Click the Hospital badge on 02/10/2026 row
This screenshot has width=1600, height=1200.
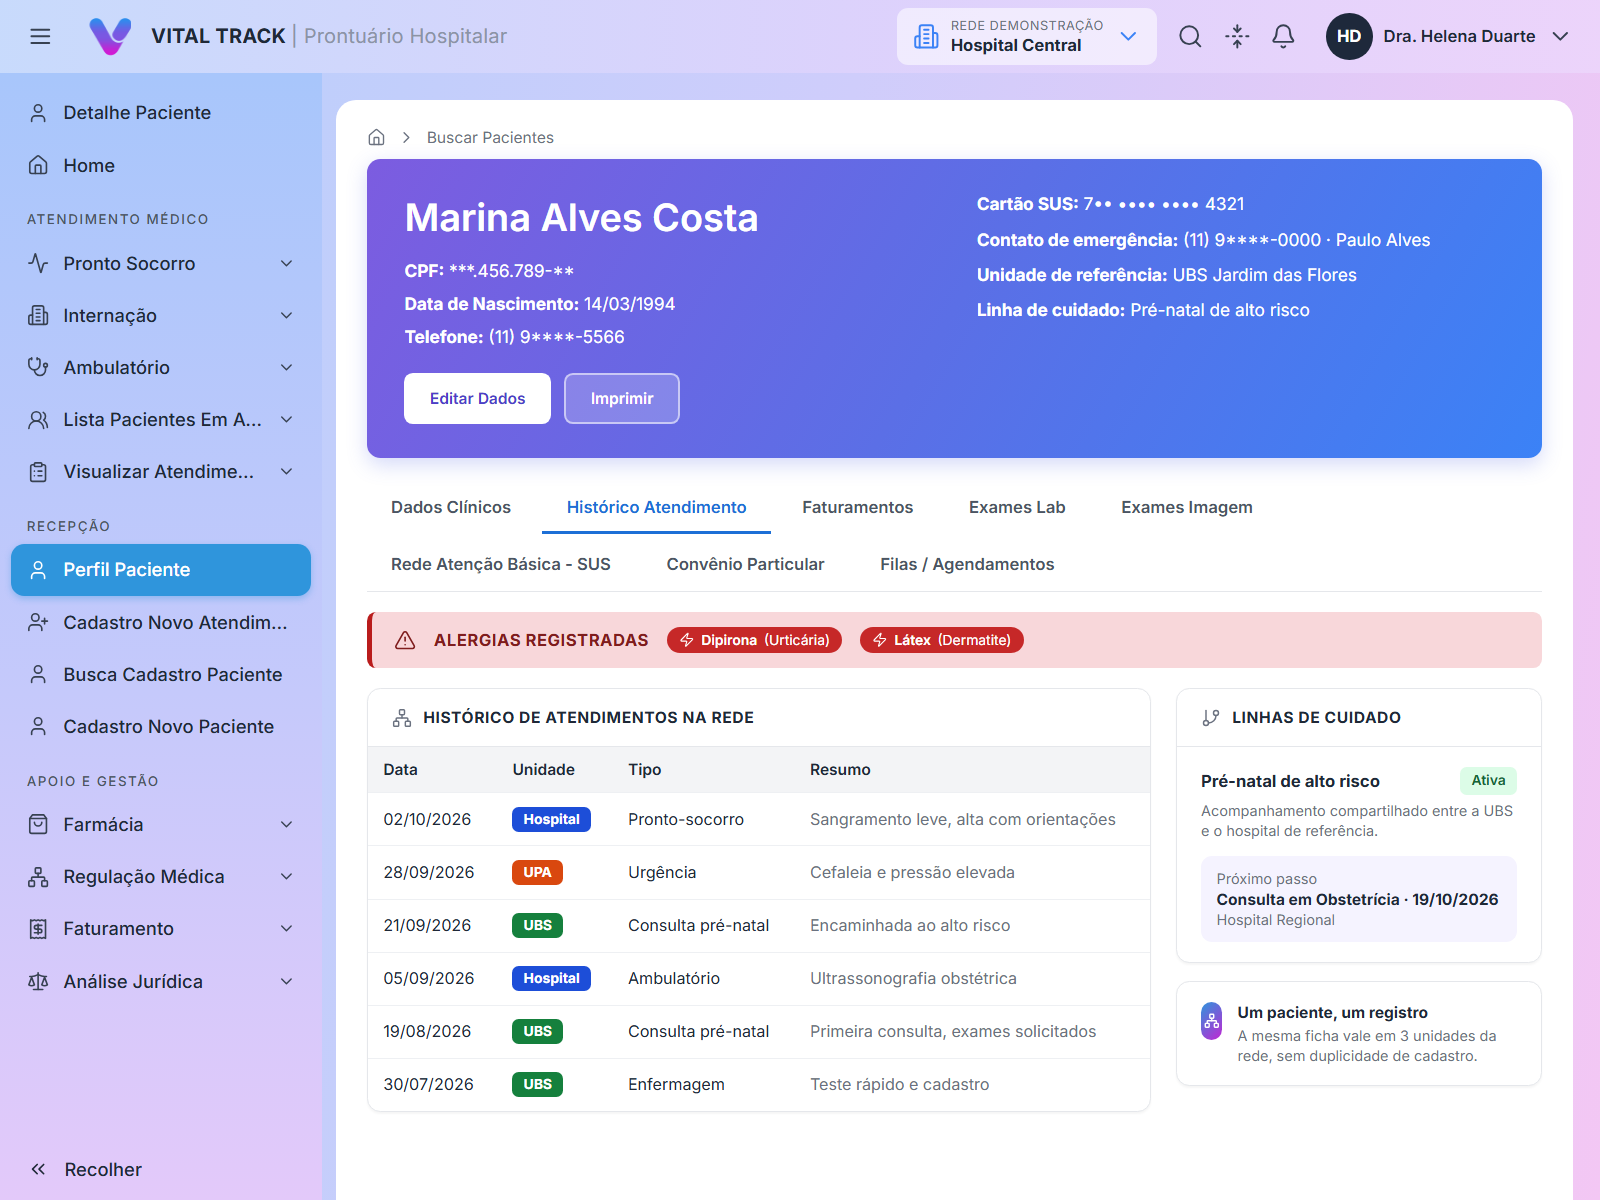coord(551,819)
